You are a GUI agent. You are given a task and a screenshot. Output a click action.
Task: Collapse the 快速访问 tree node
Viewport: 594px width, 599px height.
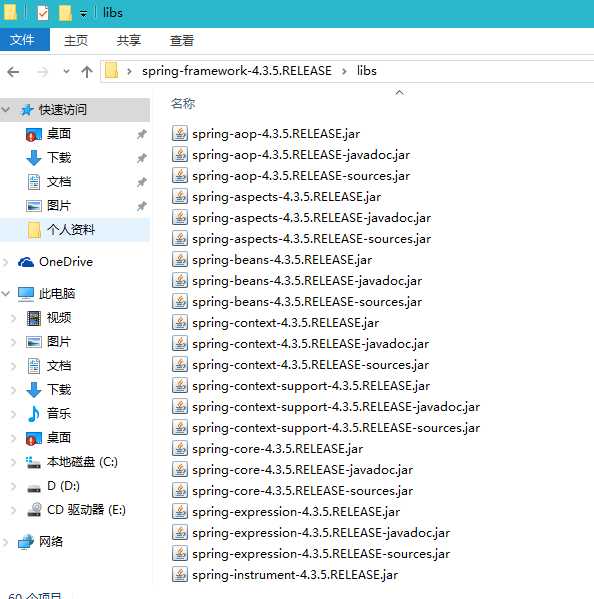point(6,110)
